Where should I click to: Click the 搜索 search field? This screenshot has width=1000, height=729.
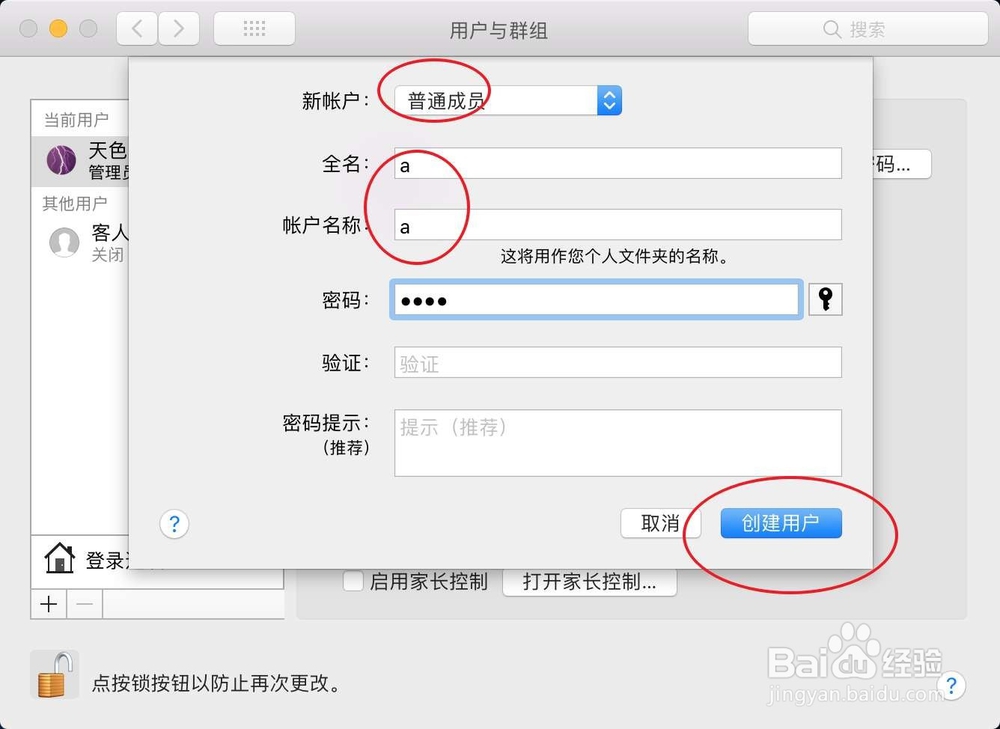868,29
